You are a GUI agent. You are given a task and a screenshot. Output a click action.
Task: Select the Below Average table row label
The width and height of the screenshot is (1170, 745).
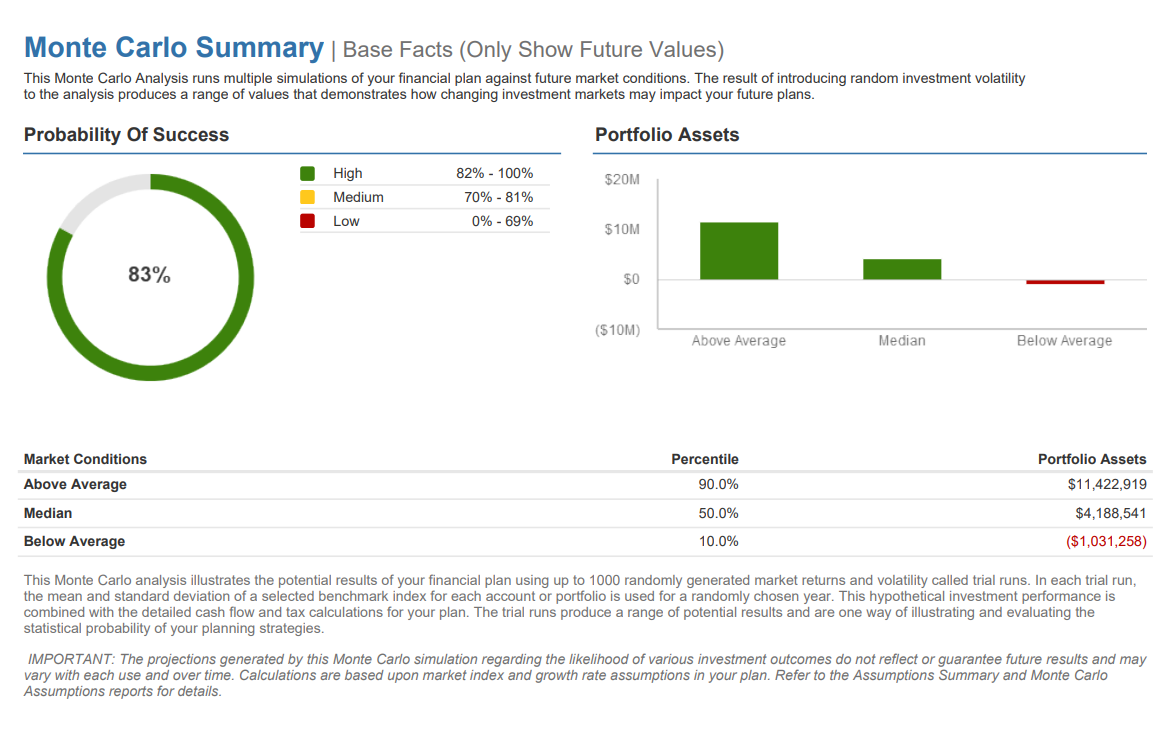(x=74, y=541)
